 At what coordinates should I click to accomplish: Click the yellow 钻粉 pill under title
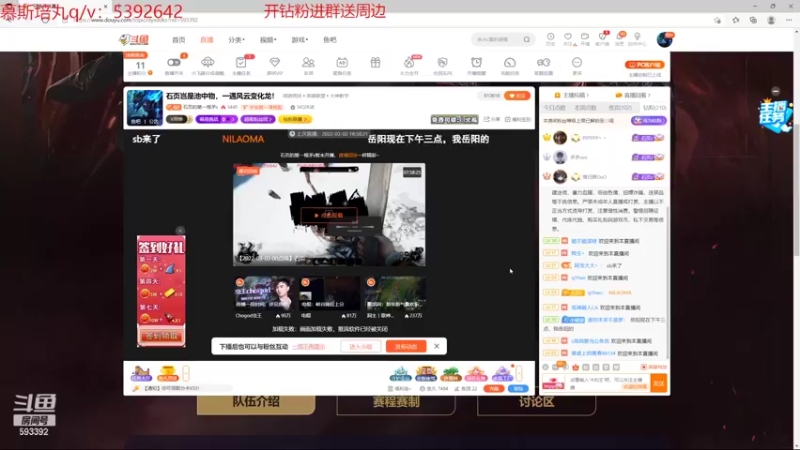295,119
